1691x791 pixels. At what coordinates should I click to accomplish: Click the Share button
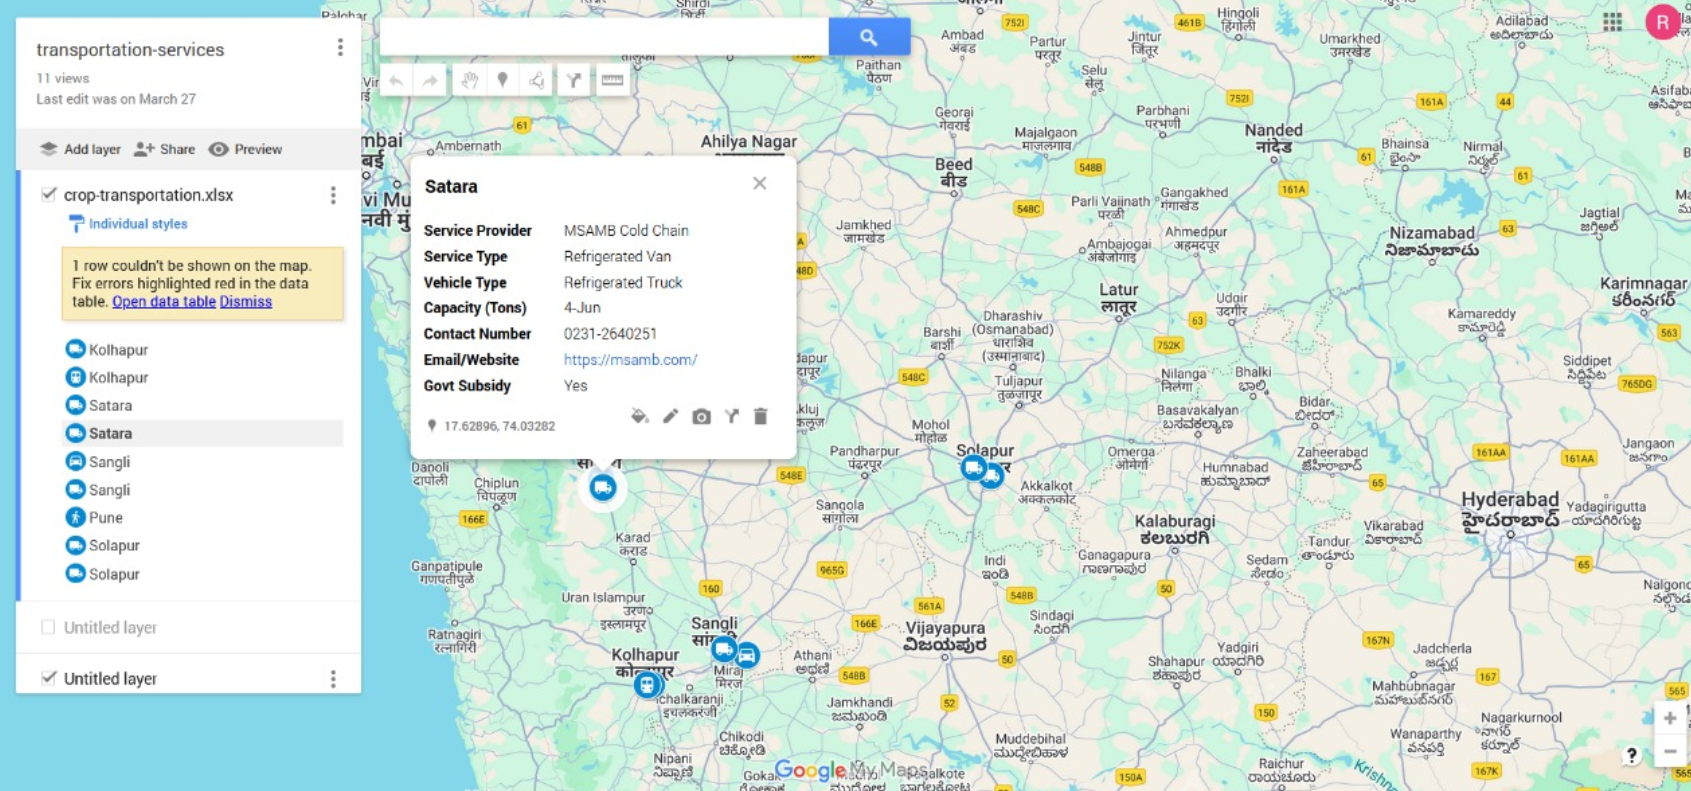(x=164, y=149)
